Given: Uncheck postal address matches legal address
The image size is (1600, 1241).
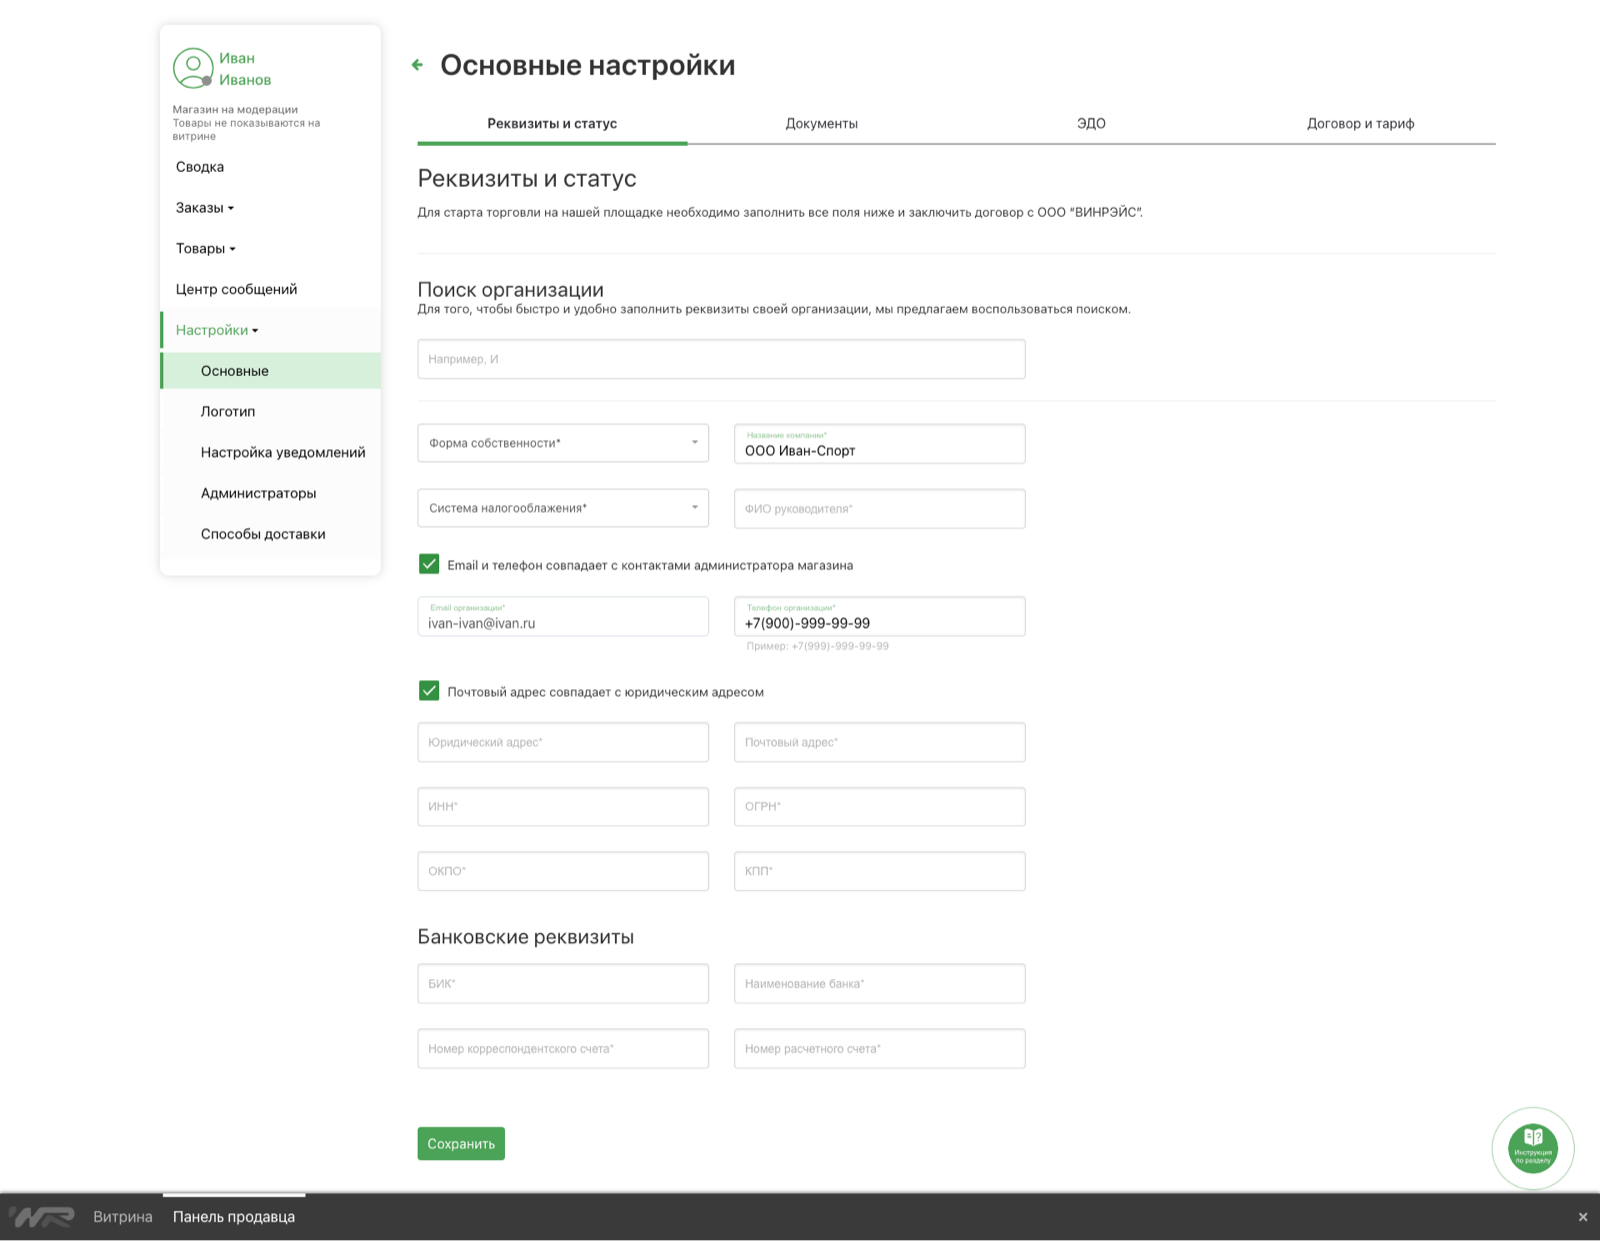Looking at the screenshot, I should (429, 691).
